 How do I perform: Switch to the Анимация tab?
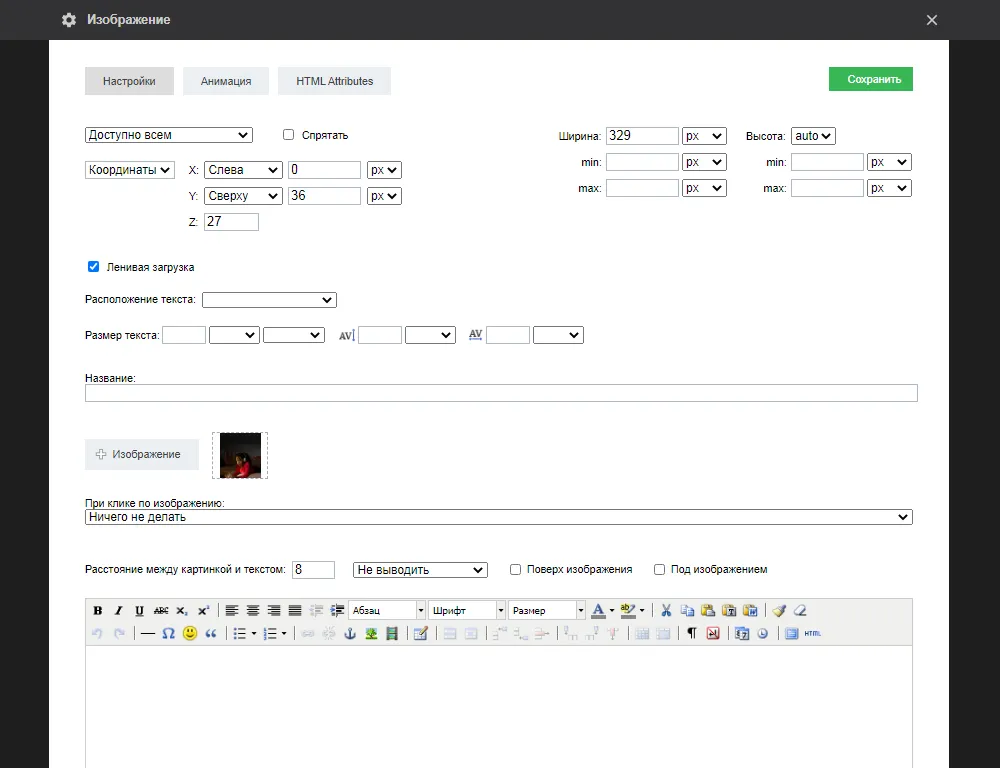[226, 81]
